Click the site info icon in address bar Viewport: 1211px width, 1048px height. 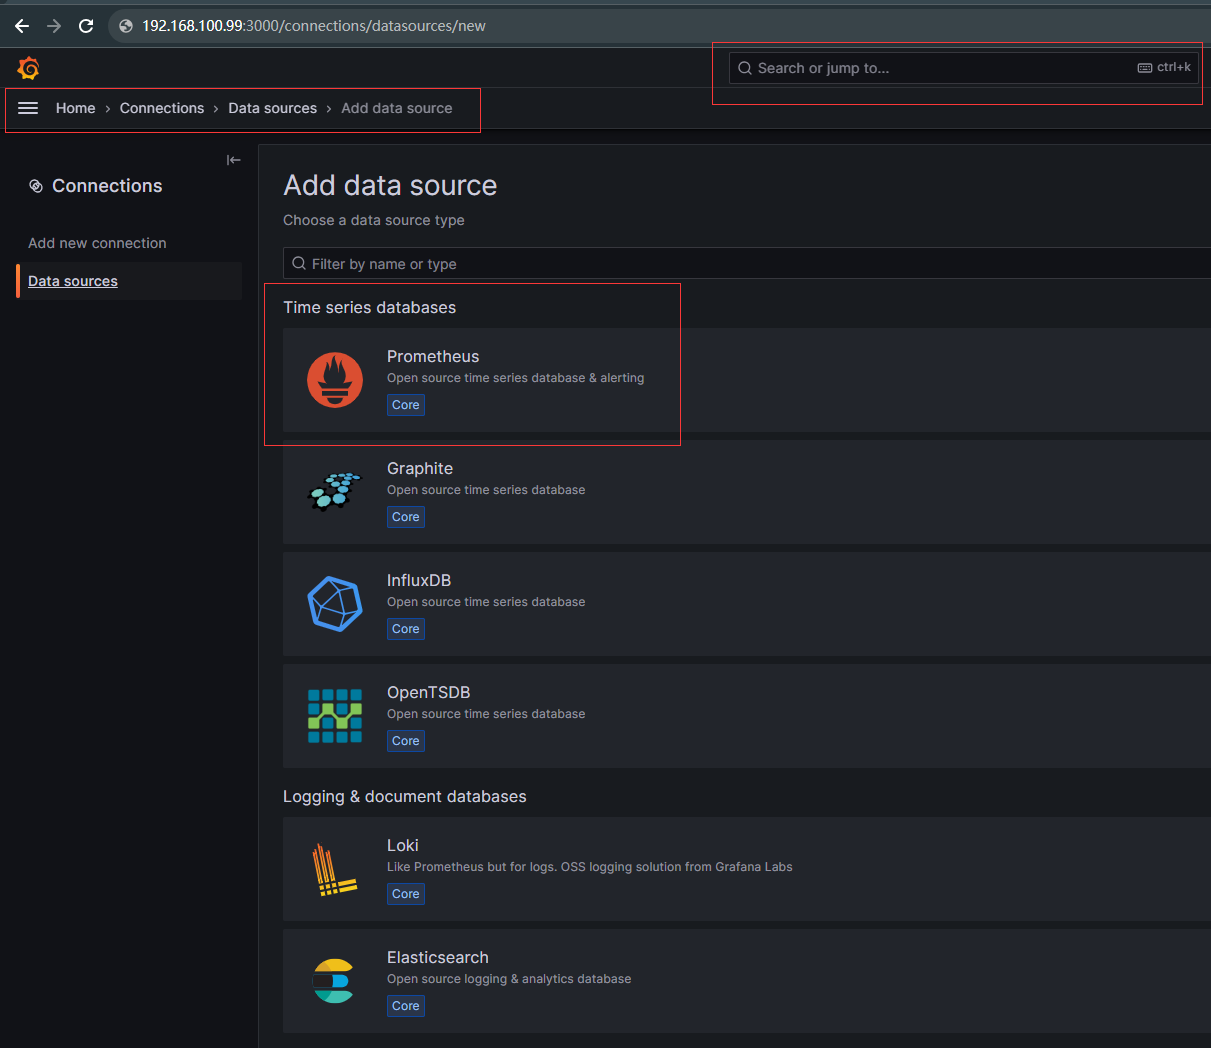[126, 26]
